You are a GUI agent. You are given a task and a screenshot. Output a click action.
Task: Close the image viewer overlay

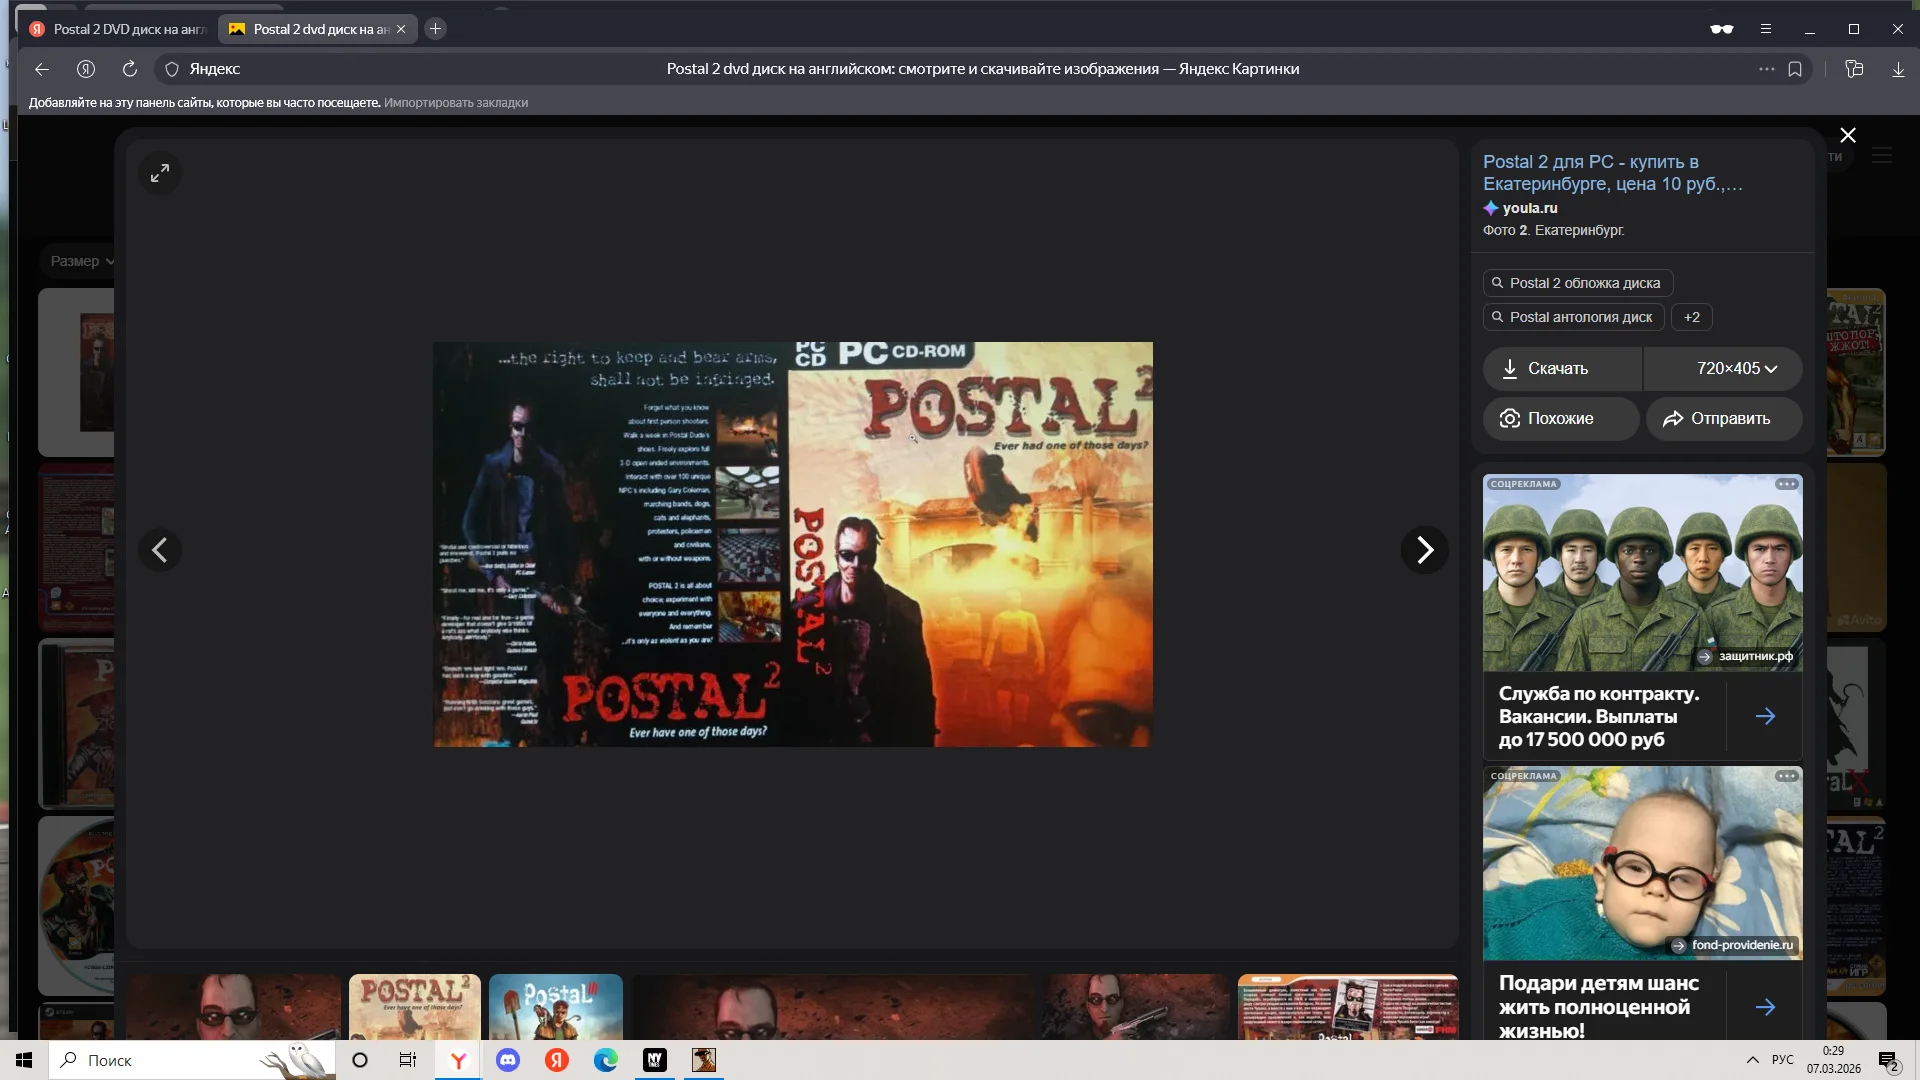pyautogui.click(x=1848, y=135)
